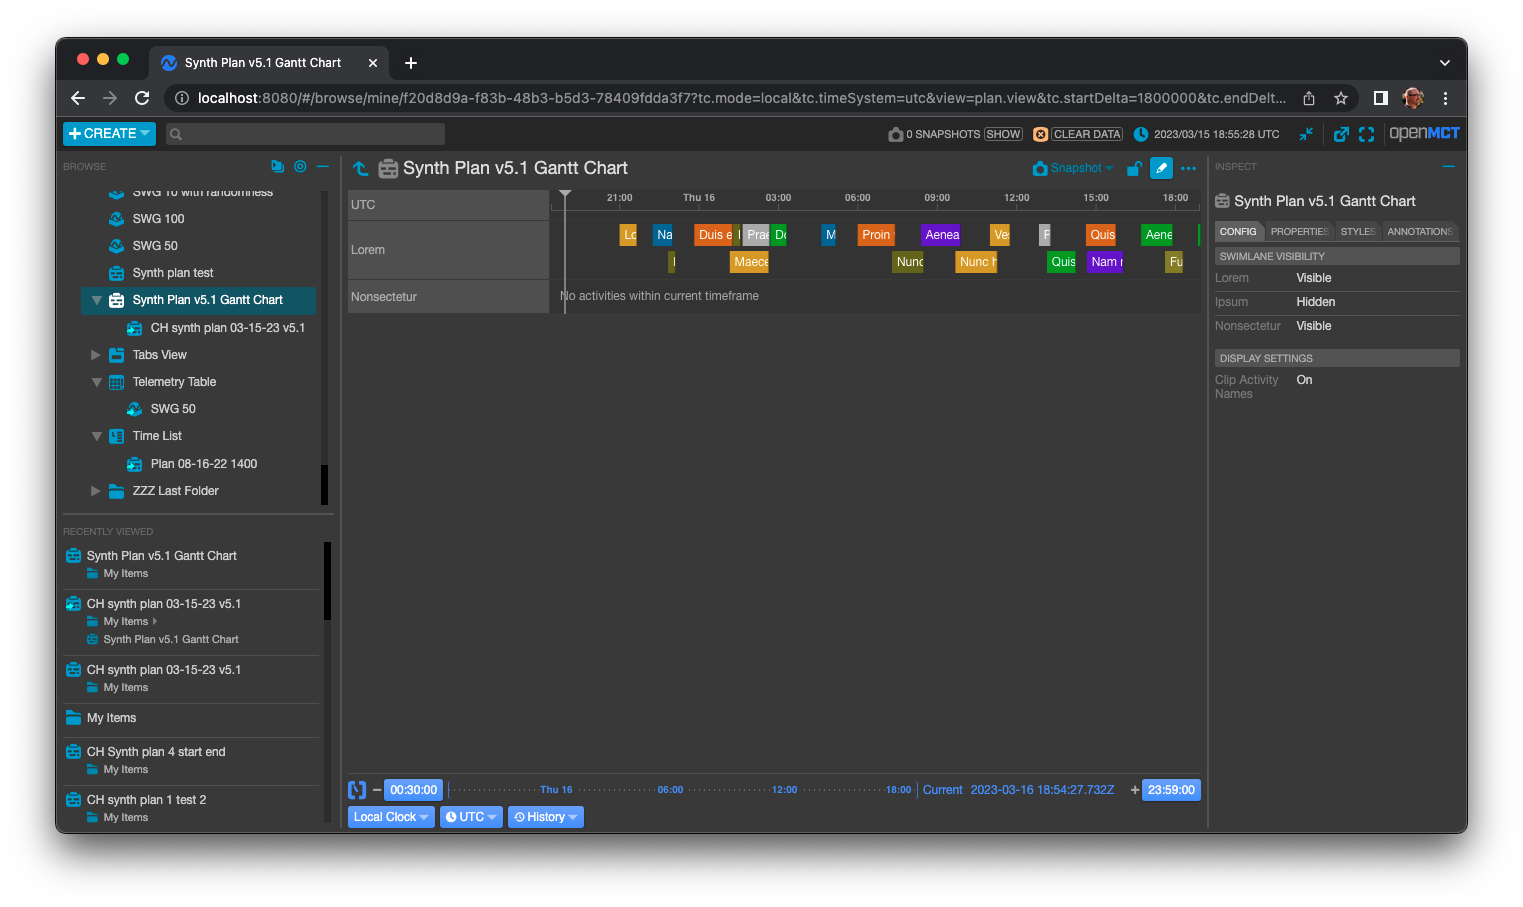Focus the search input field
This screenshot has width=1523, height=907.
pyautogui.click(x=305, y=134)
